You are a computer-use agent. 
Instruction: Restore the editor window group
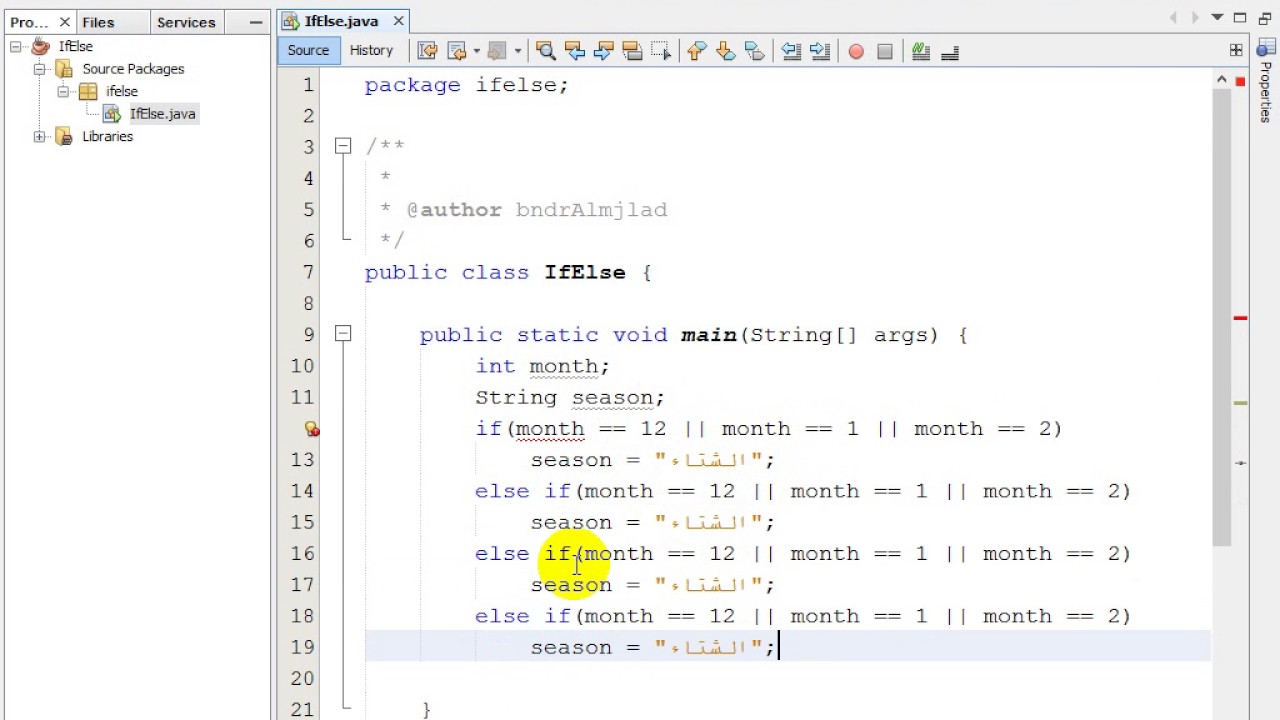(1264, 18)
